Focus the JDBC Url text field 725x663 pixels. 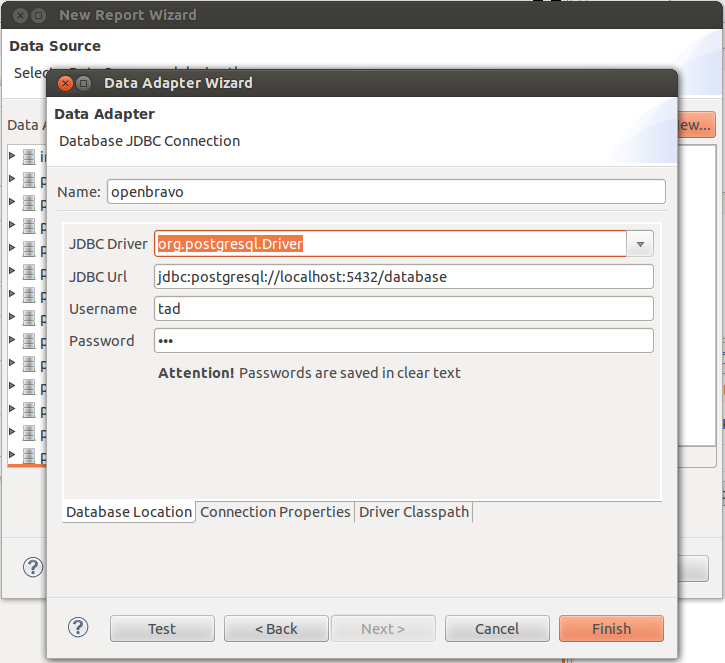404,276
